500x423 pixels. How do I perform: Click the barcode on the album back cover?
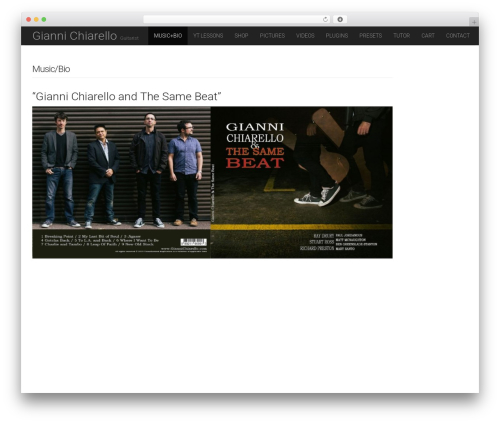click(193, 242)
